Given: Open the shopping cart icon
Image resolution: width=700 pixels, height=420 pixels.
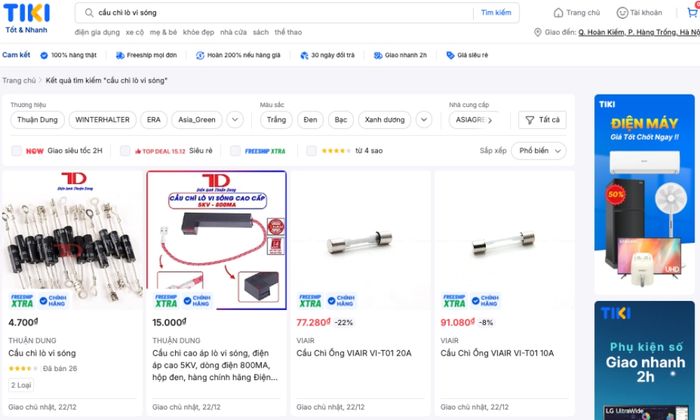Looking at the screenshot, I should (x=693, y=12).
